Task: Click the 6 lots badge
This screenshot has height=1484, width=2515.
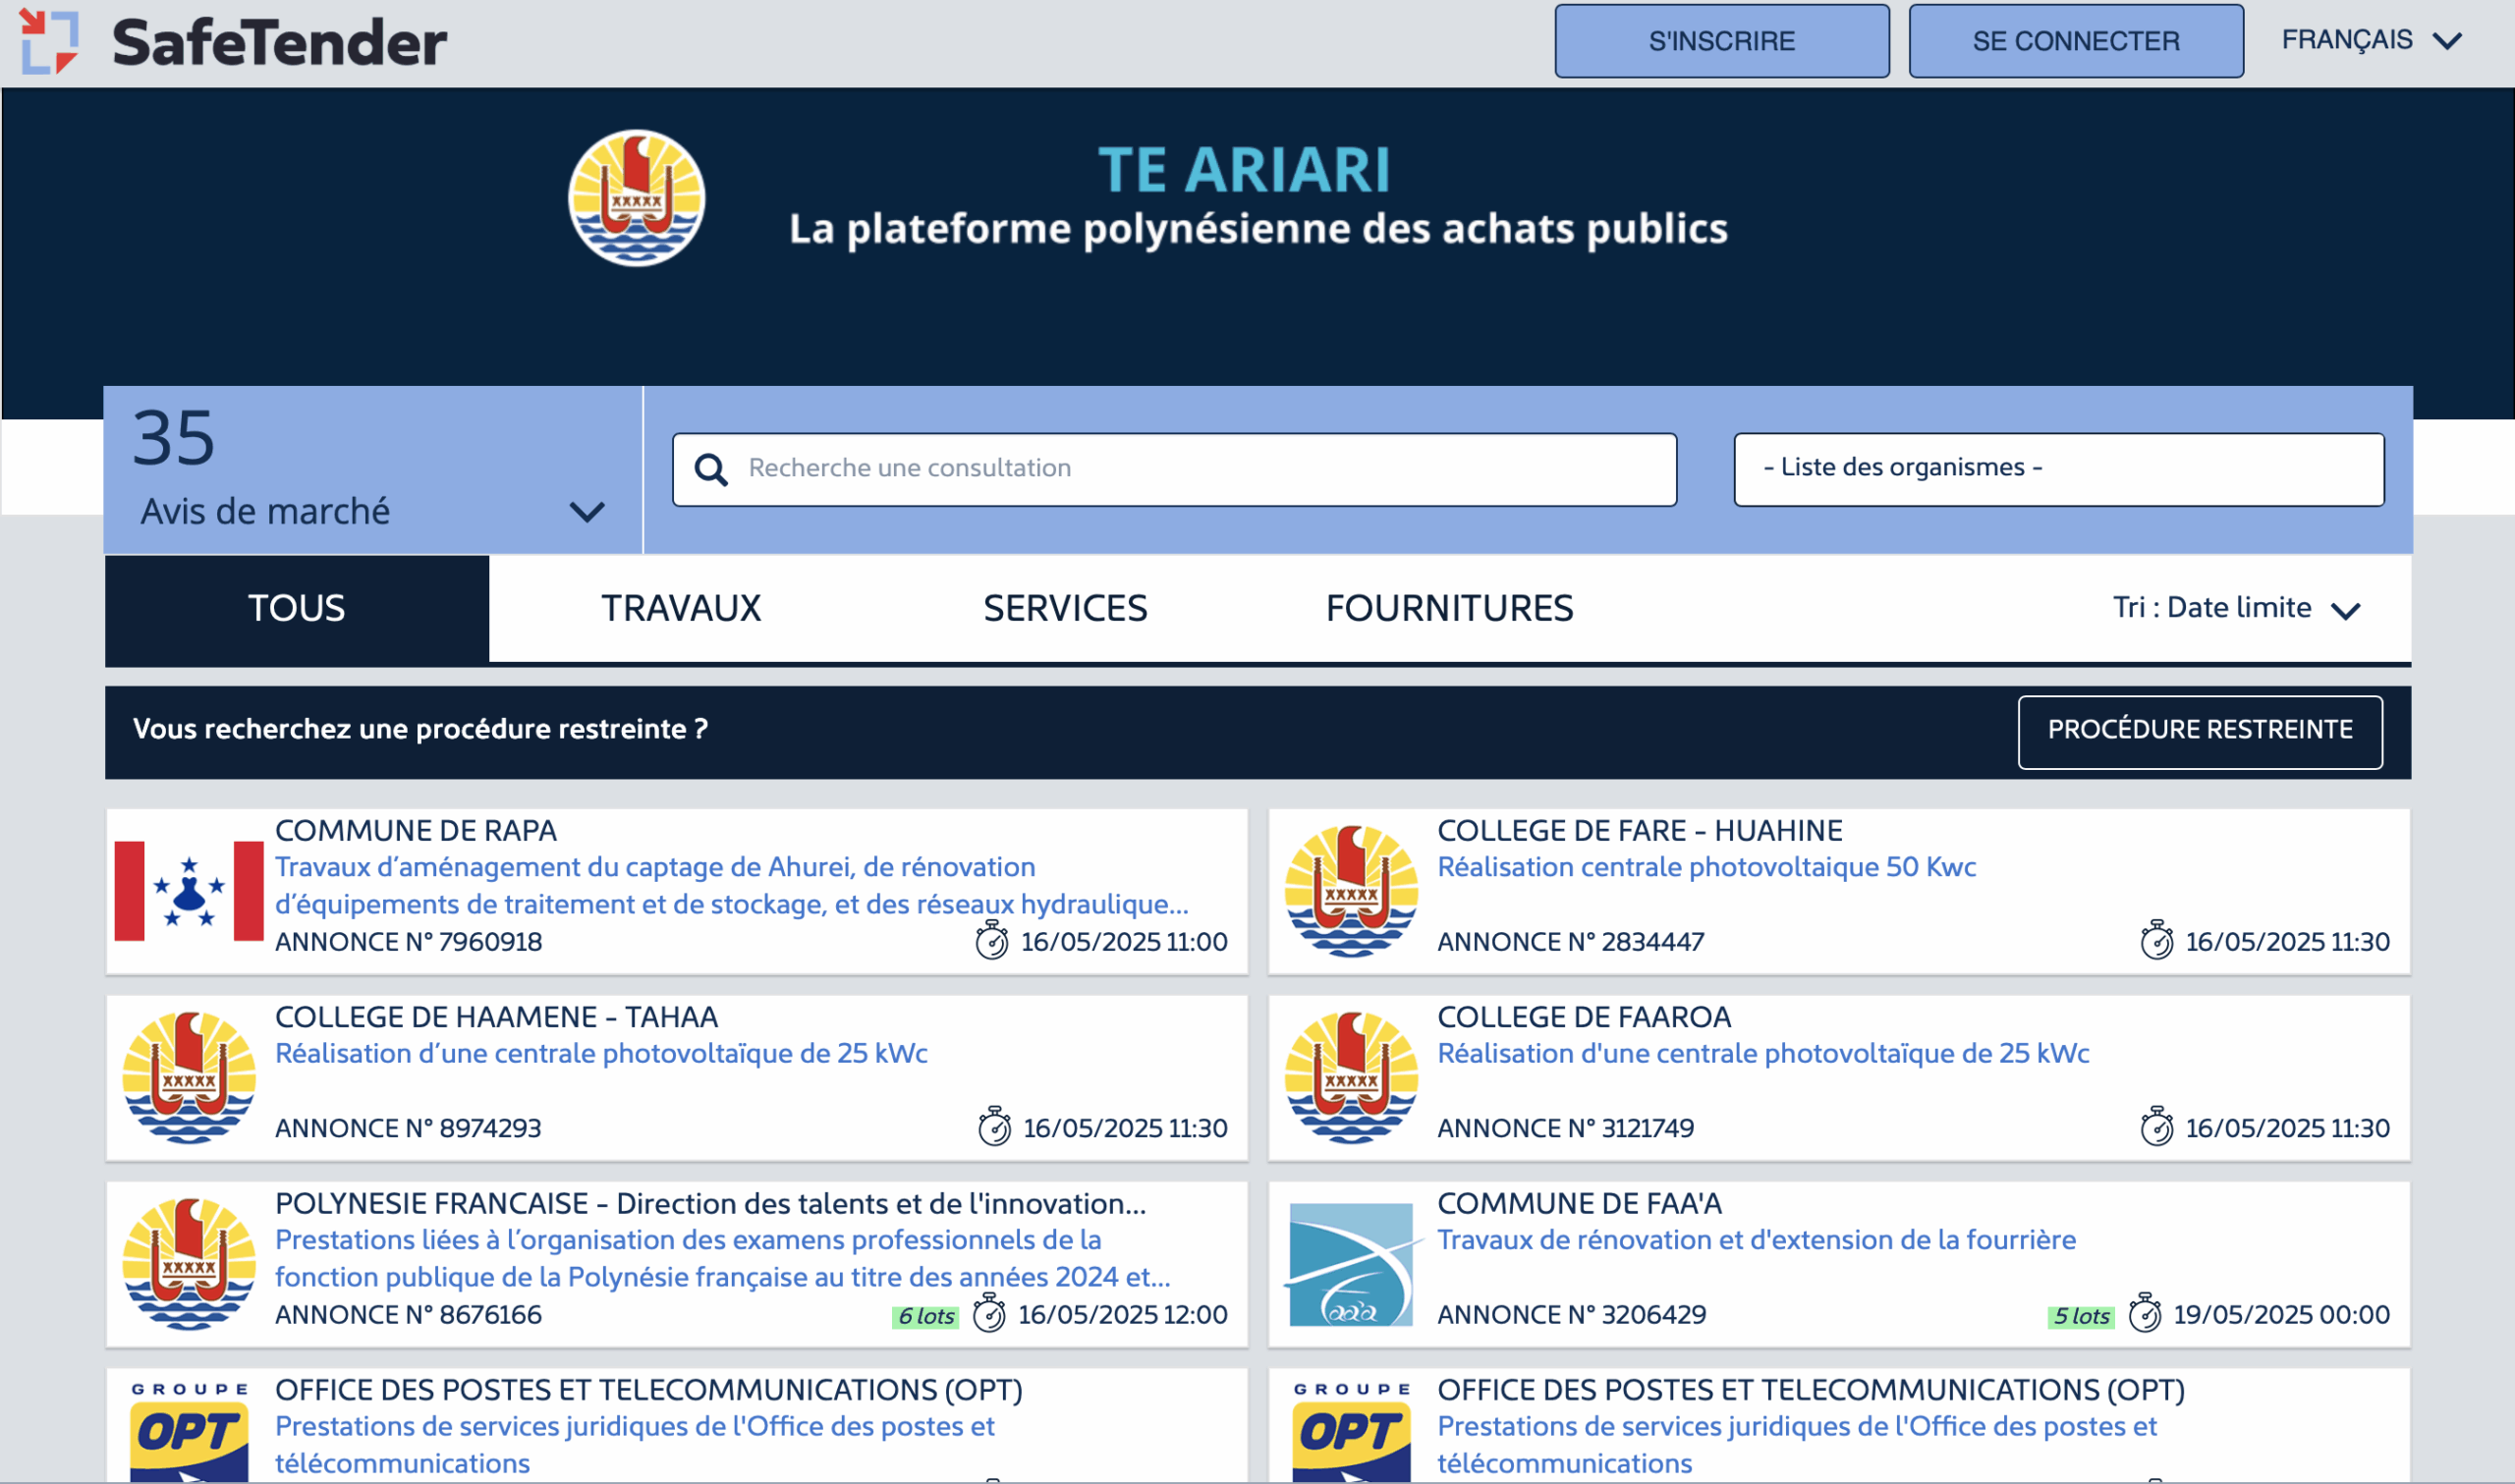Action: pyautogui.click(x=925, y=1317)
